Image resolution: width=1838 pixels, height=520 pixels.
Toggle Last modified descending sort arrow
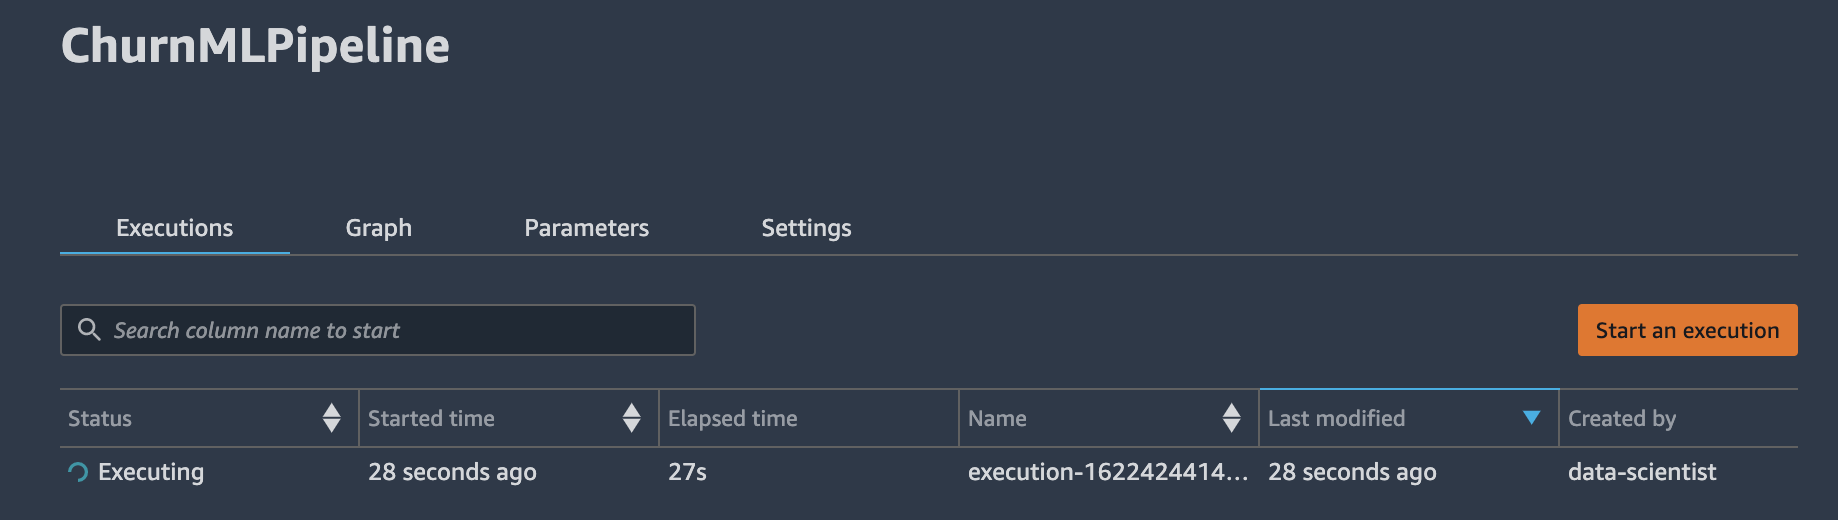coord(1531,418)
